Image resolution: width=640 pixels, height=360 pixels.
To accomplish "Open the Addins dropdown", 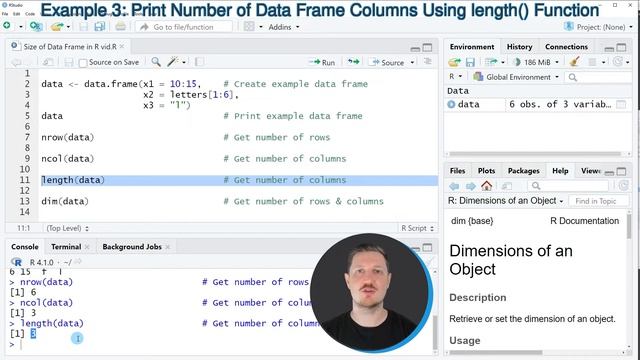I will (x=284, y=27).
